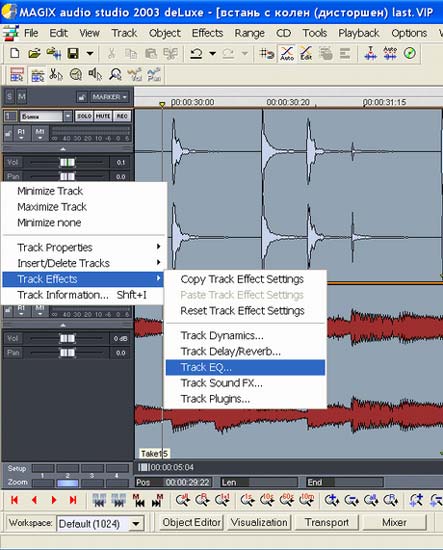Jump to project end red arrow
This screenshot has width=443, height=550.
coord(73,500)
